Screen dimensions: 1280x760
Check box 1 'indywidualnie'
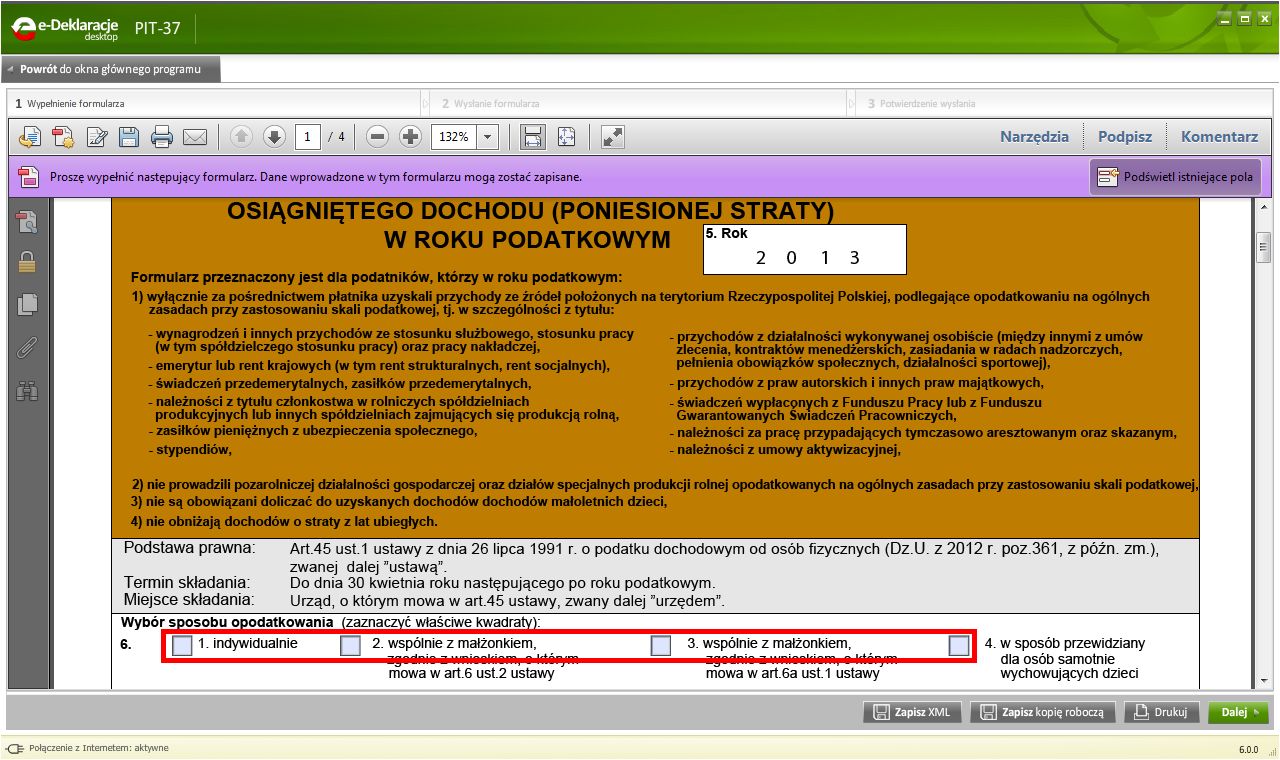click(x=181, y=645)
